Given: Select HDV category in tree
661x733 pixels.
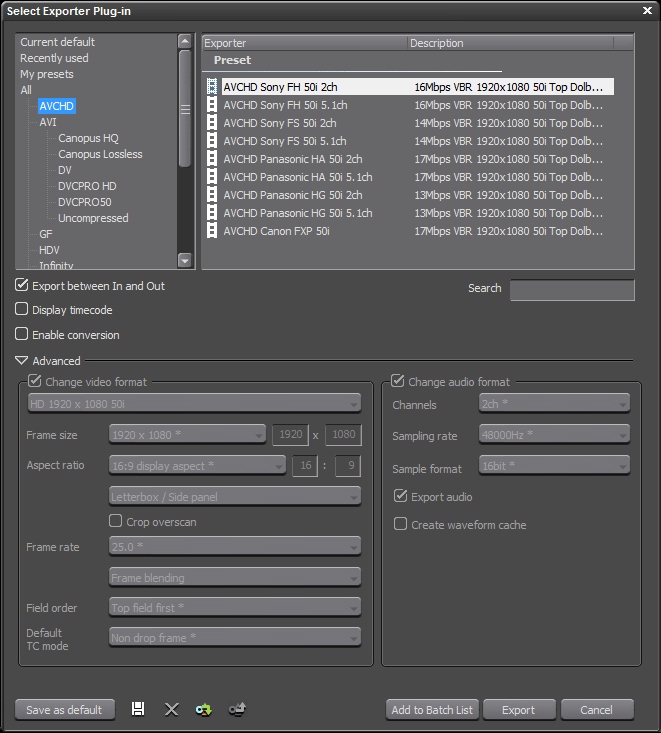Looking at the screenshot, I should coord(49,250).
